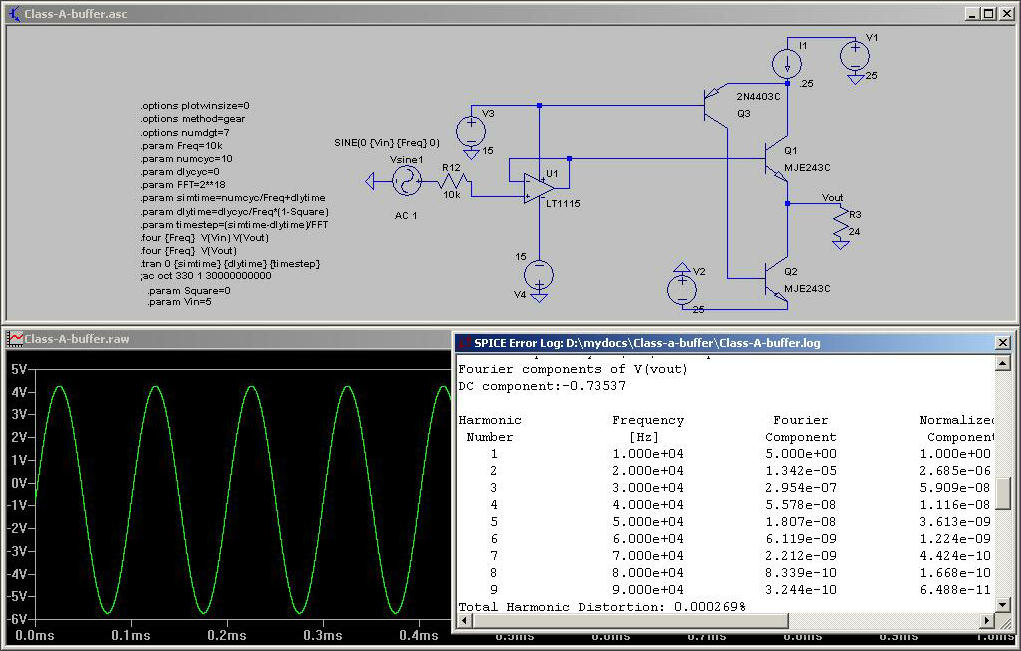Viewport: 1021px width, 651px height.
Task: Click the Vout net label
Action: coord(832,198)
